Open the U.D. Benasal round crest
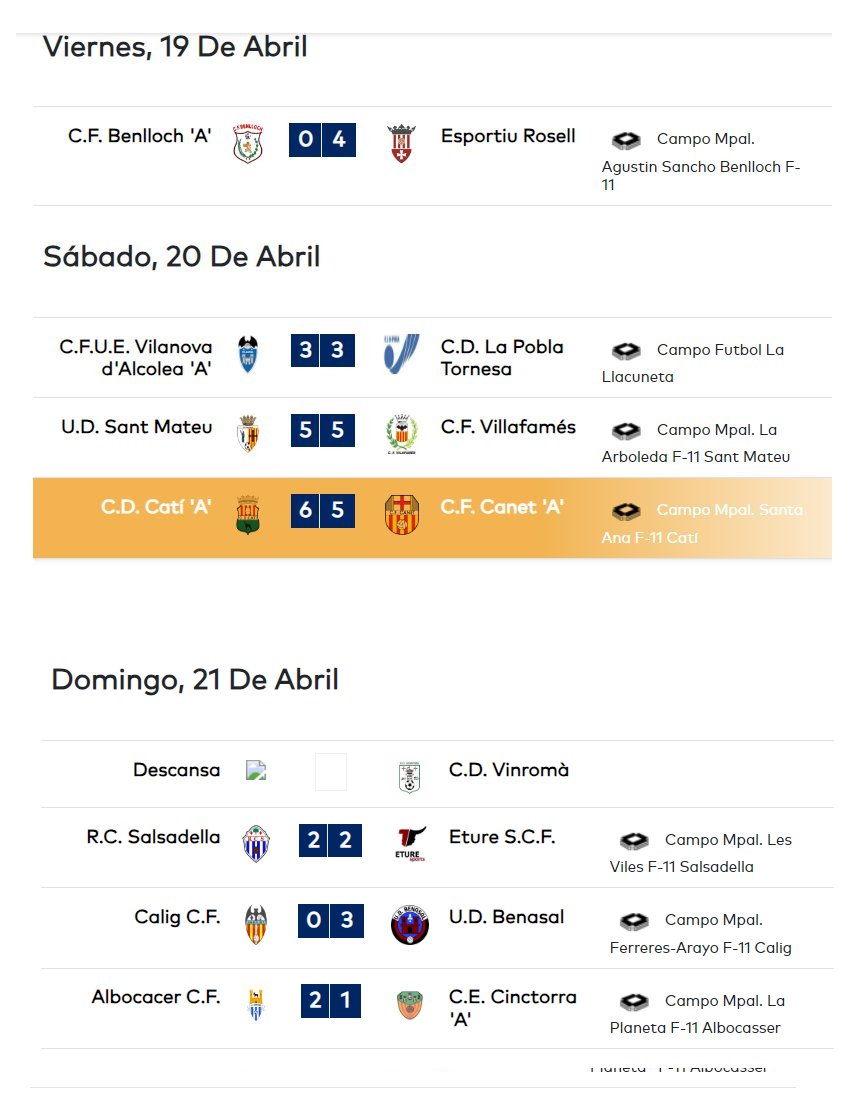 pyautogui.click(x=410, y=925)
